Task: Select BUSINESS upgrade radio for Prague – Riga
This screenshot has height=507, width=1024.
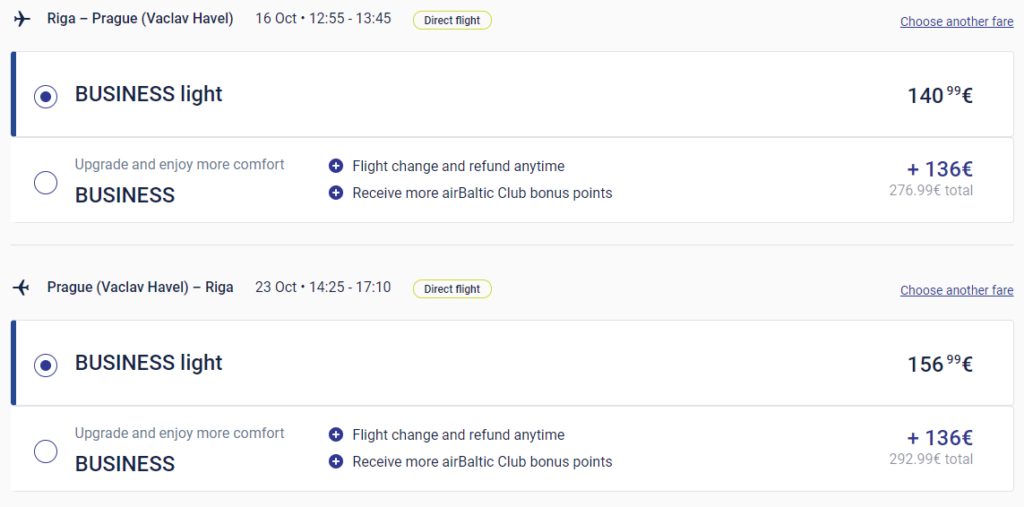Action: point(45,452)
